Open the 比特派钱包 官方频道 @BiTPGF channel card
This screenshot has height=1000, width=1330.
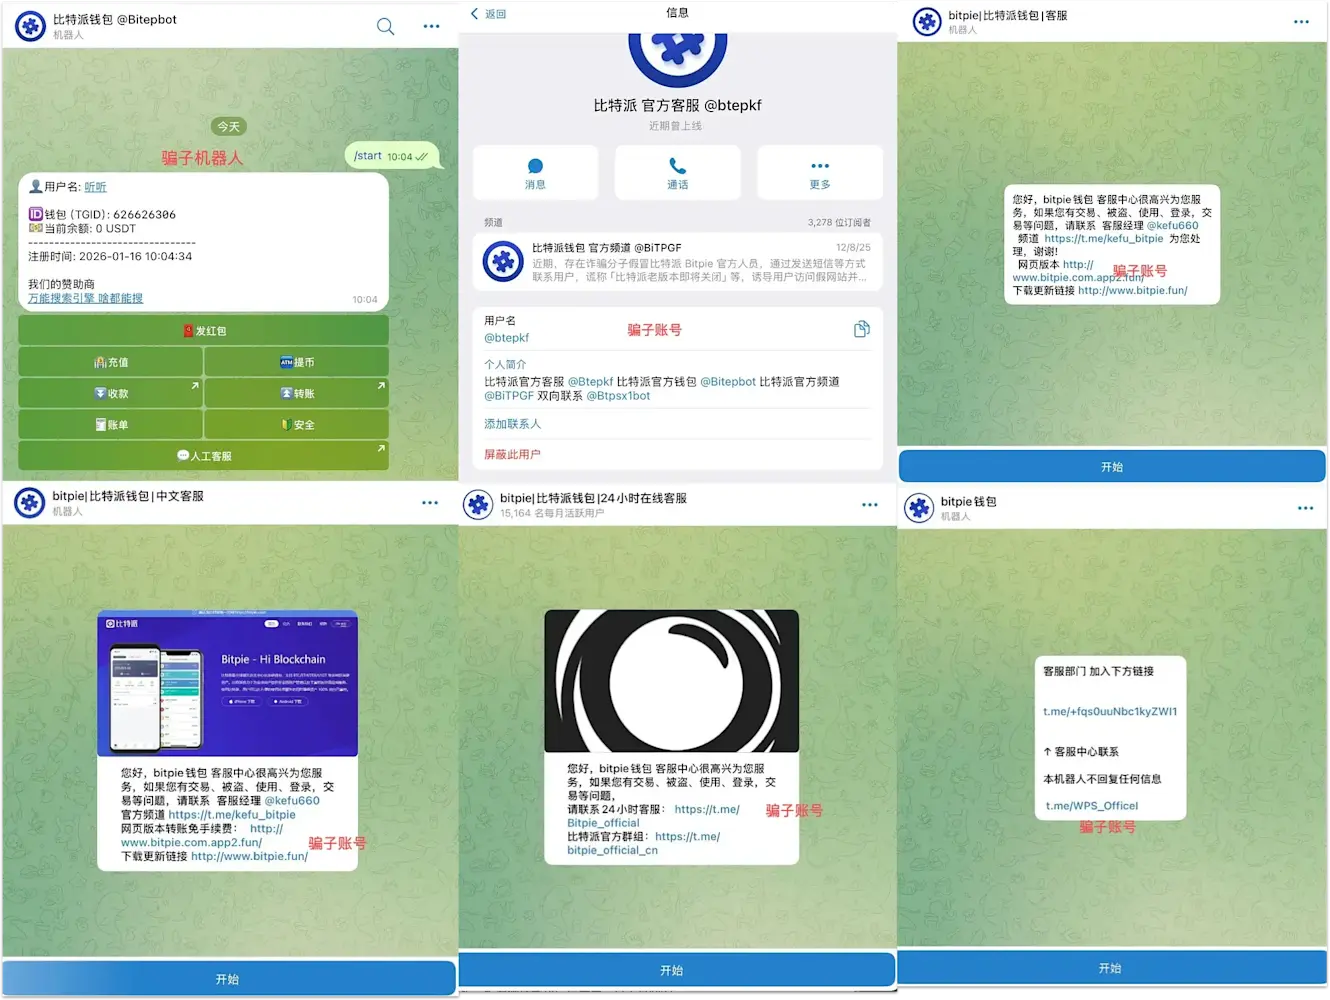tap(677, 262)
